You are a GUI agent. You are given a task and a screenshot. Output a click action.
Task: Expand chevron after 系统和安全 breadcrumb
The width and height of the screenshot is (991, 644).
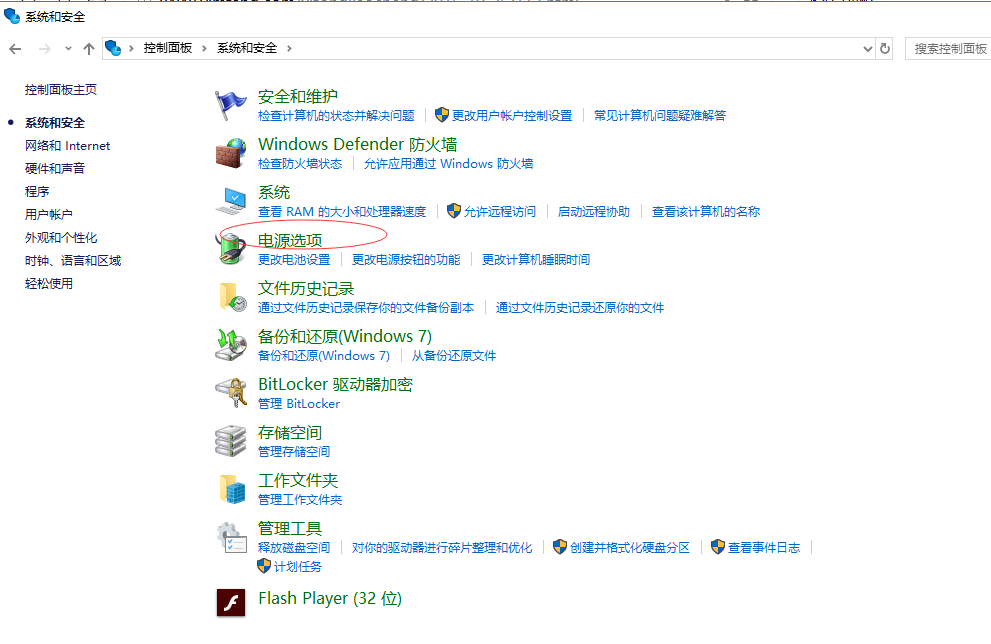coord(289,49)
